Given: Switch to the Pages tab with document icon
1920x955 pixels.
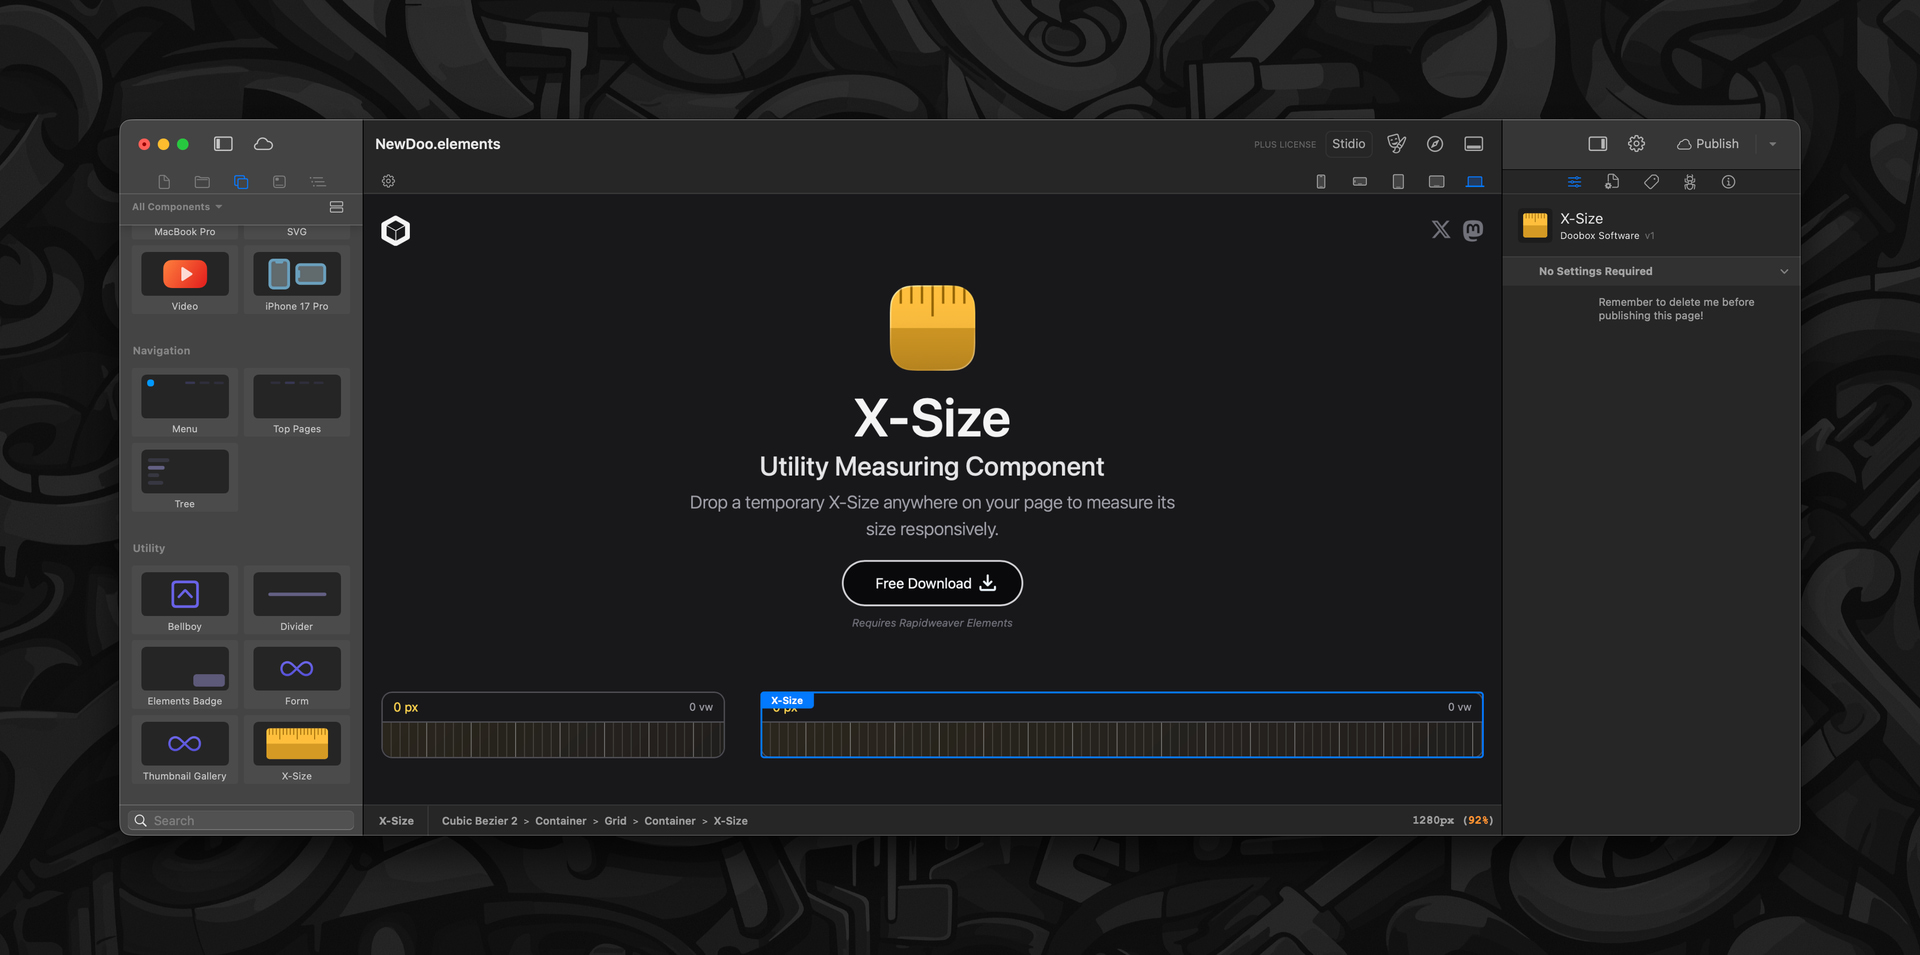Looking at the screenshot, I should pyautogui.click(x=164, y=182).
